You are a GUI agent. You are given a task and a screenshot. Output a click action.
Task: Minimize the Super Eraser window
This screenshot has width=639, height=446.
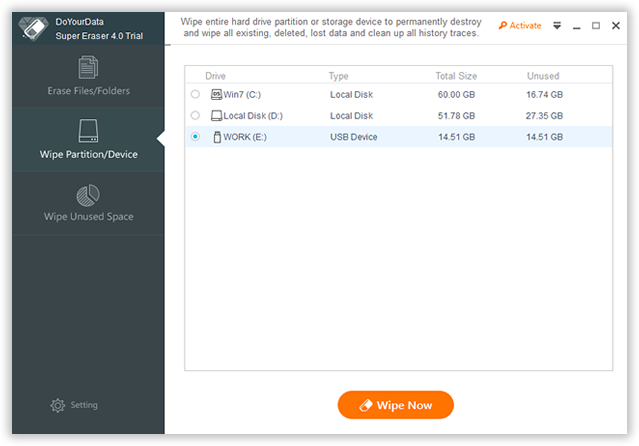pyautogui.click(x=576, y=27)
